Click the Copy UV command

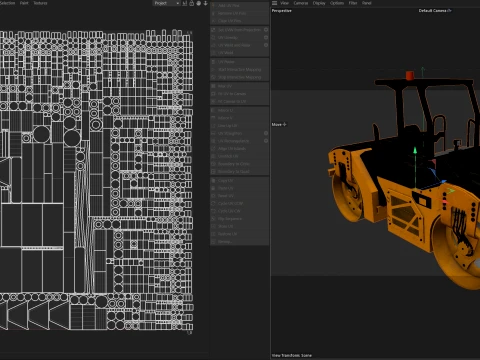[x=239, y=180]
